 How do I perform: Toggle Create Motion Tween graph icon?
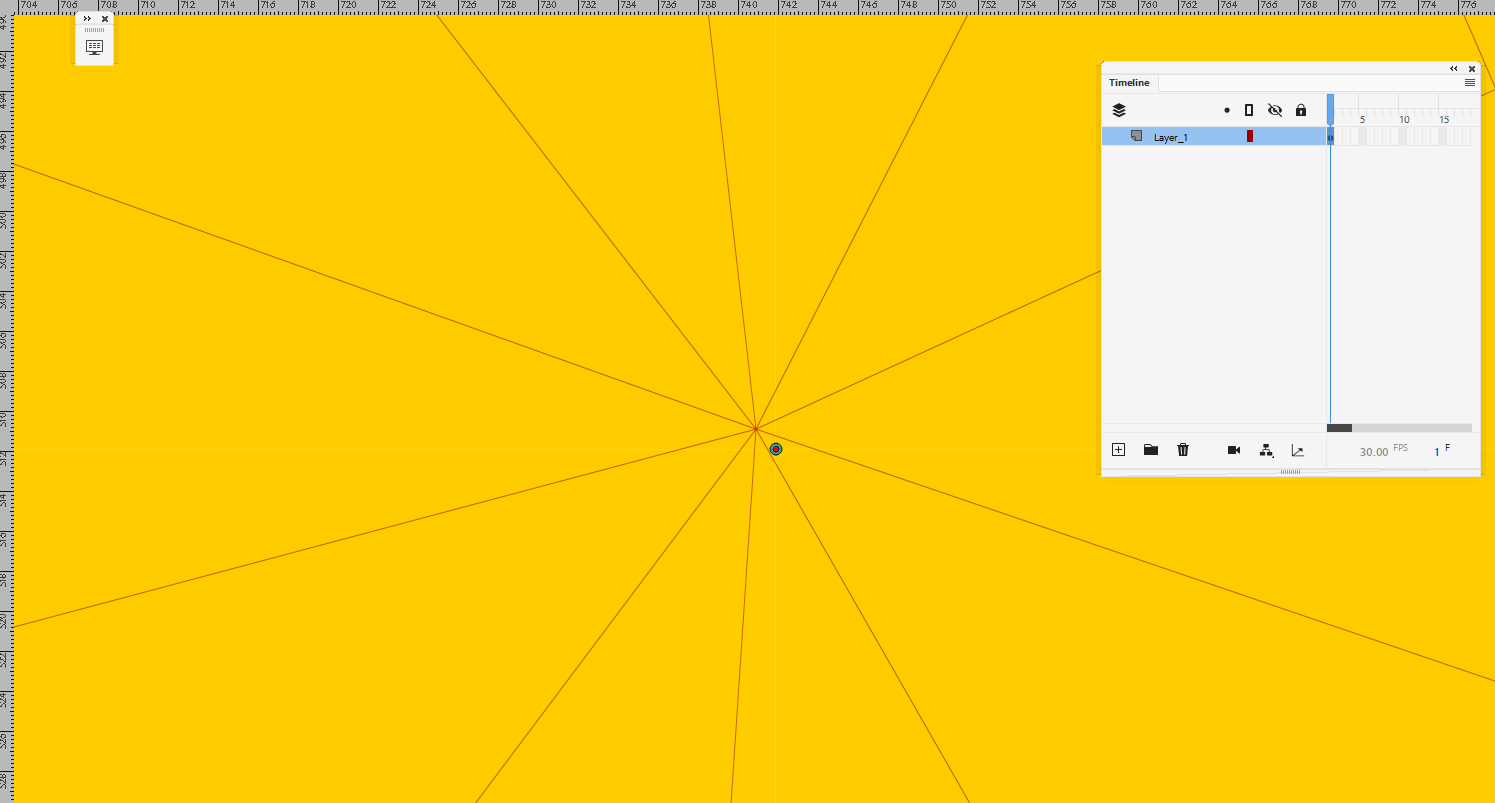tap(1297, 450)
